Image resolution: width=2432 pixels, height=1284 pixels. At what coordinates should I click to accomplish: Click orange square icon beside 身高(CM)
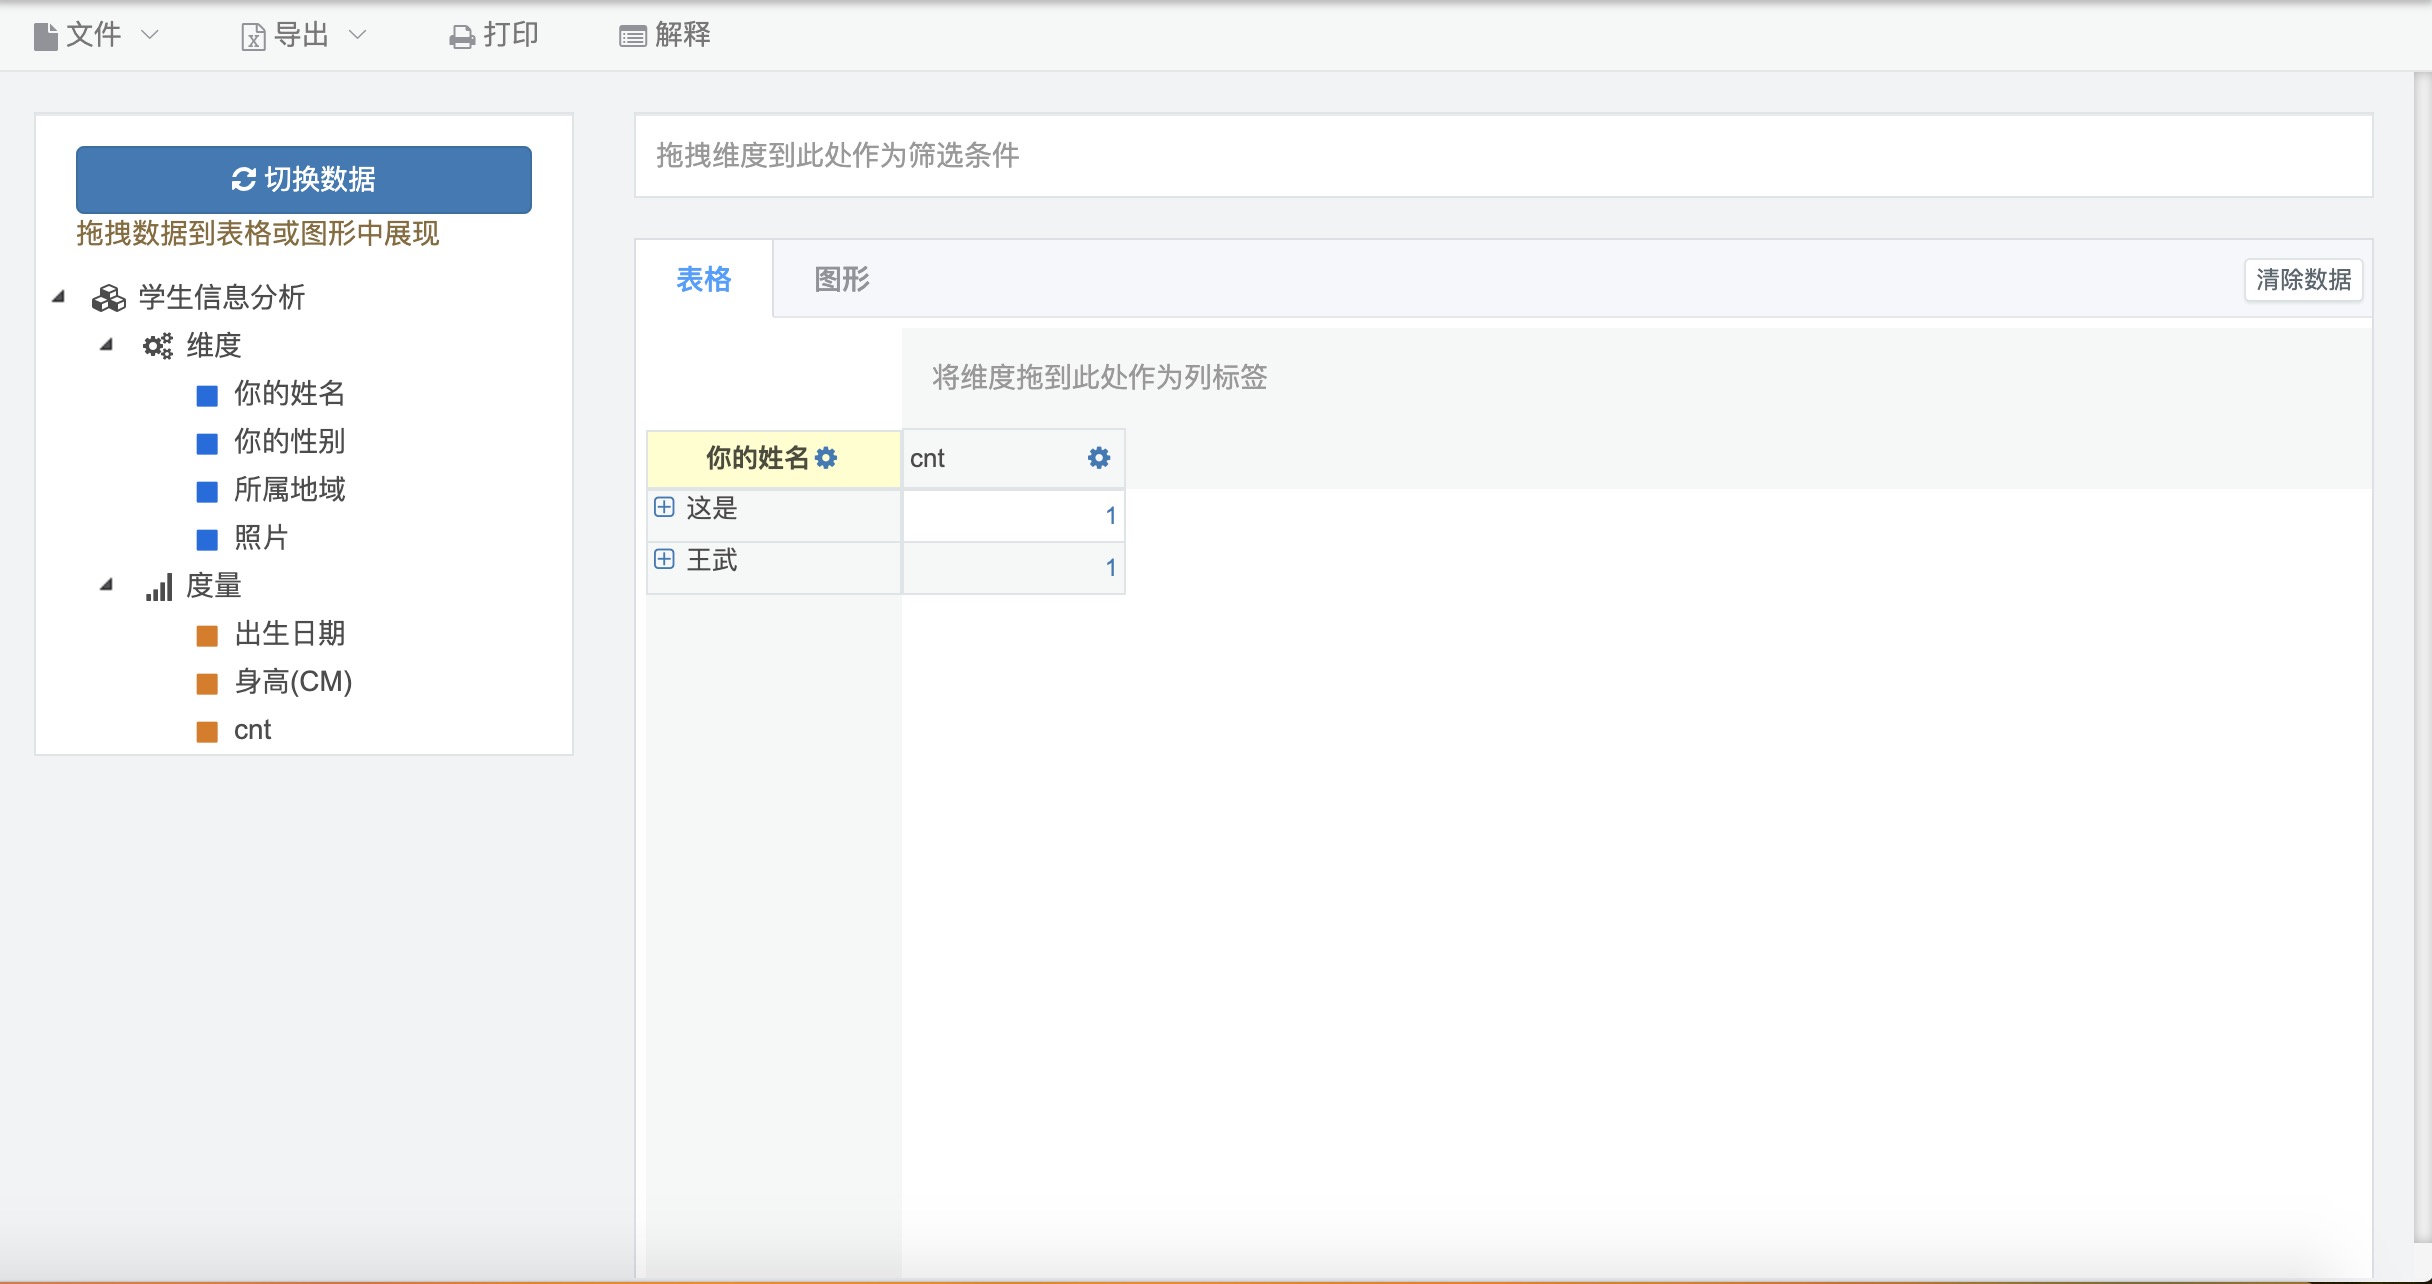[207, 684]
